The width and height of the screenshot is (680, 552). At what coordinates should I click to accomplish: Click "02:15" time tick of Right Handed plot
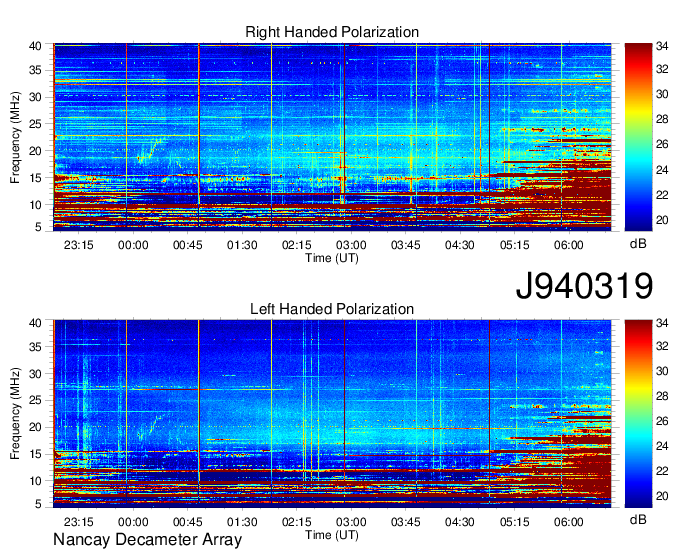click(x=297, y=245)
